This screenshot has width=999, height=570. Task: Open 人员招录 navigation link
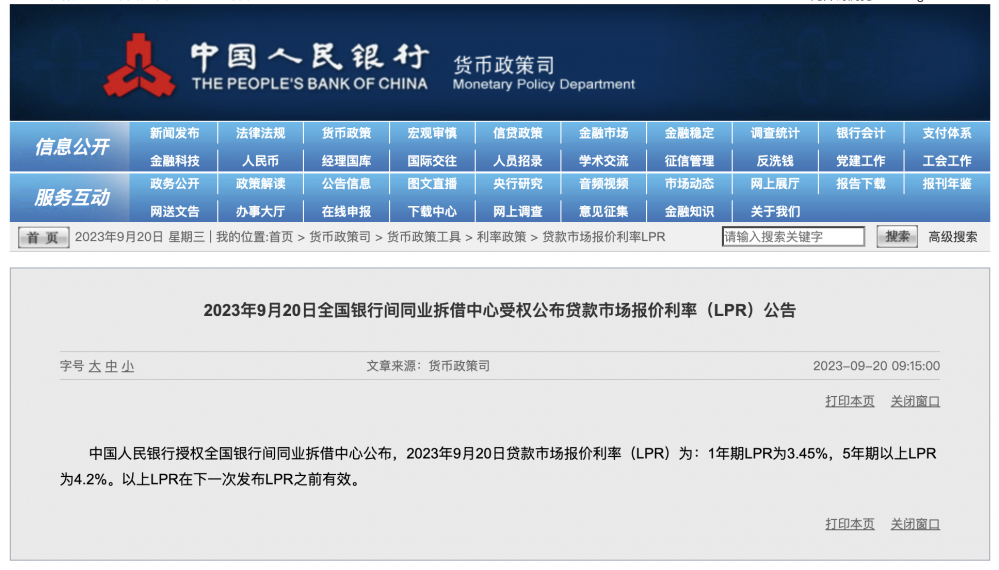click(x=517, y=161)
